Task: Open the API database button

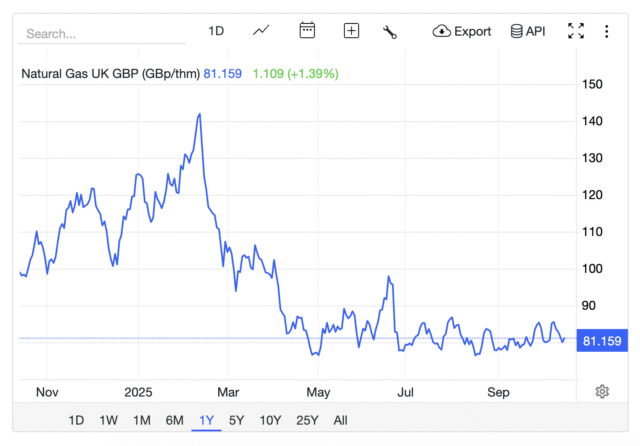Action: click(527, 31)
